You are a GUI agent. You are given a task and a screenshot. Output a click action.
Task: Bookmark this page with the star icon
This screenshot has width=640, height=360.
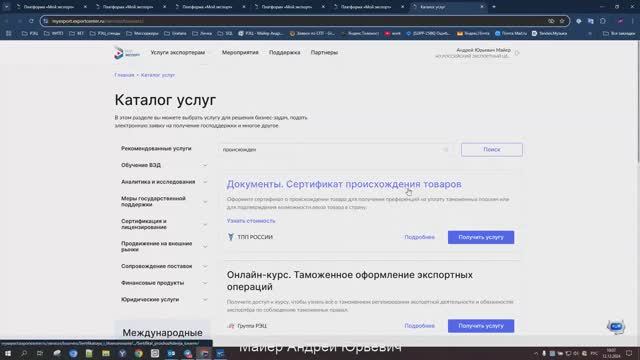tap(562, 21)
